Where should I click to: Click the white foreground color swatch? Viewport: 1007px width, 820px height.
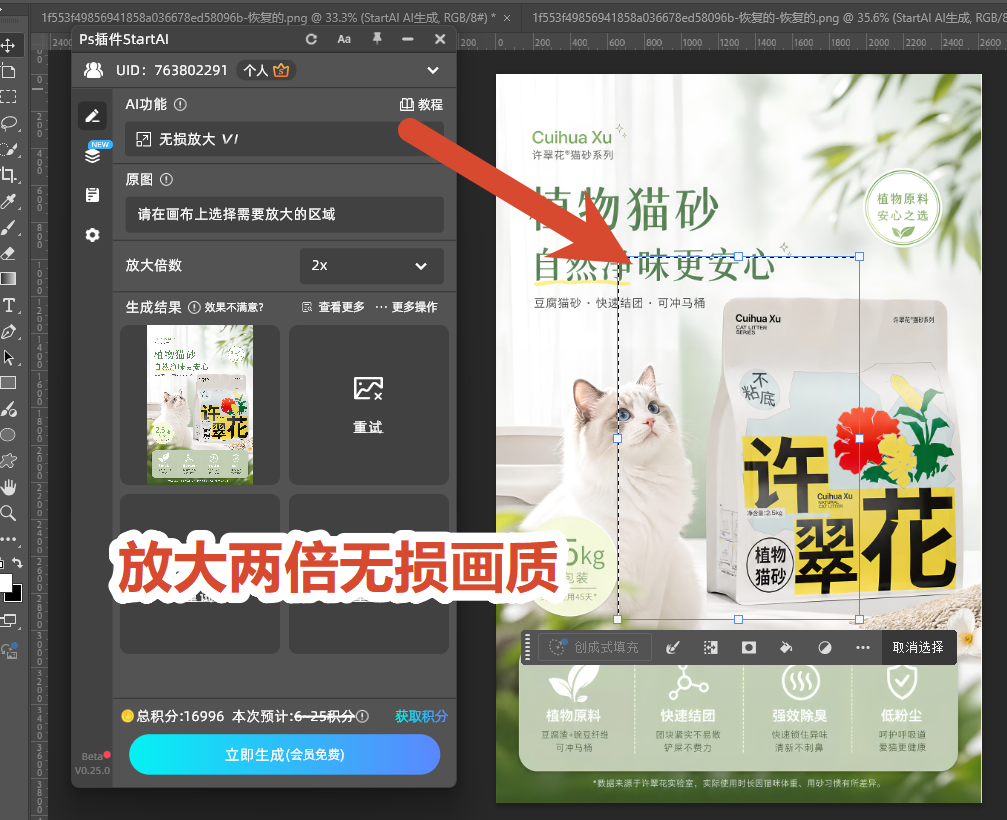point(4,582)
